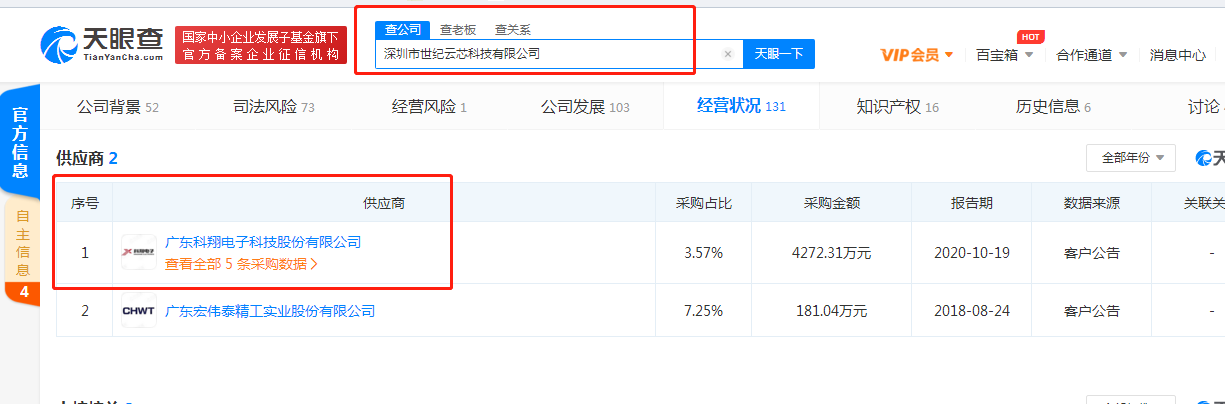The image size is (1225, 404).
Task: Click the 报告期 column header
Action: click(x=972, y=203)
